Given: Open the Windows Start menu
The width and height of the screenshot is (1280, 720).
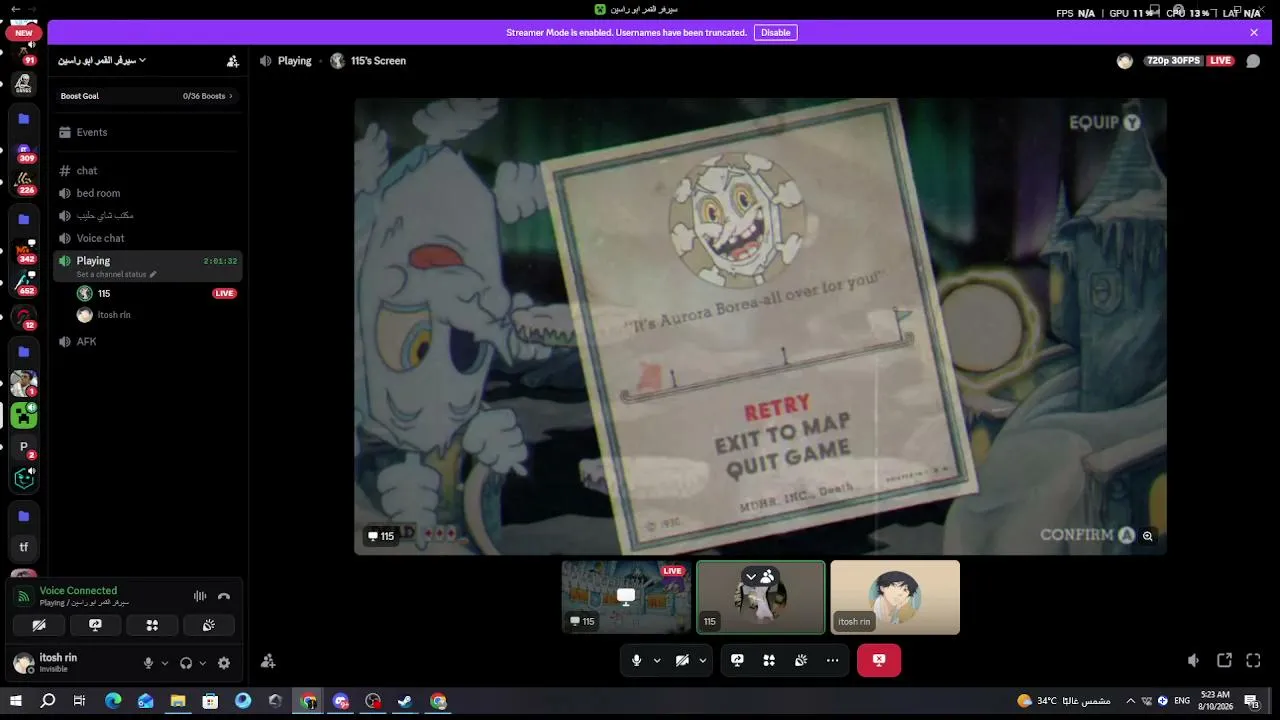Looking at the screenshot, I should point(16,701).
